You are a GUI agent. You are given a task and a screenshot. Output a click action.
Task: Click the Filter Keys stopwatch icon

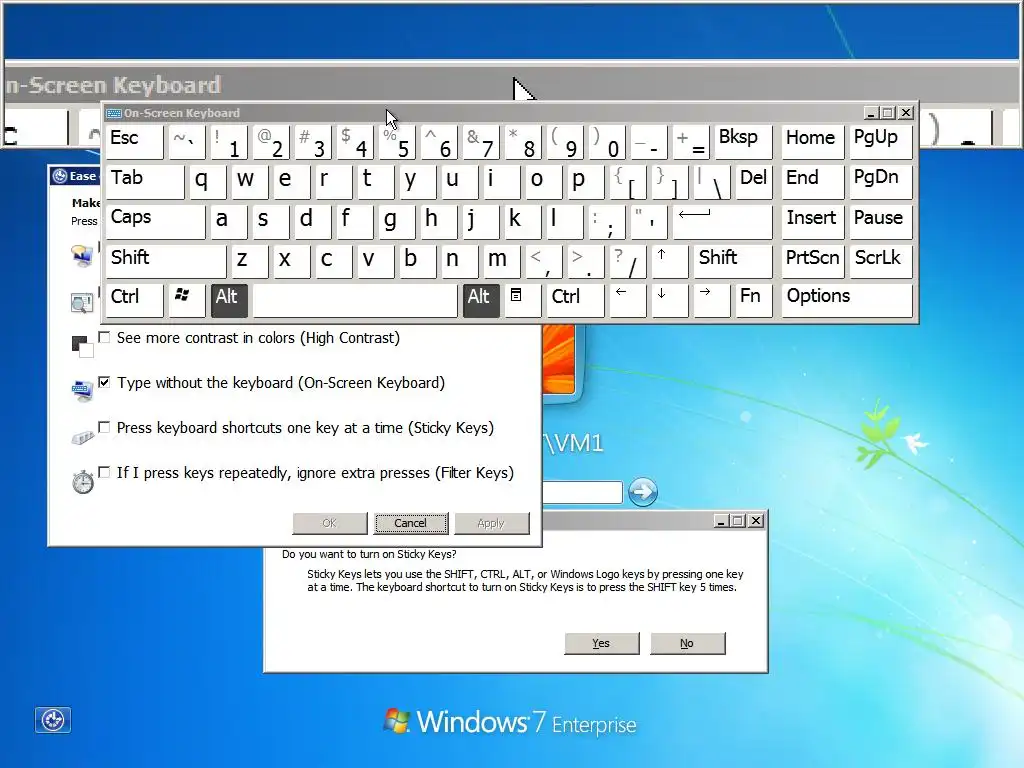tap(82, 481)
